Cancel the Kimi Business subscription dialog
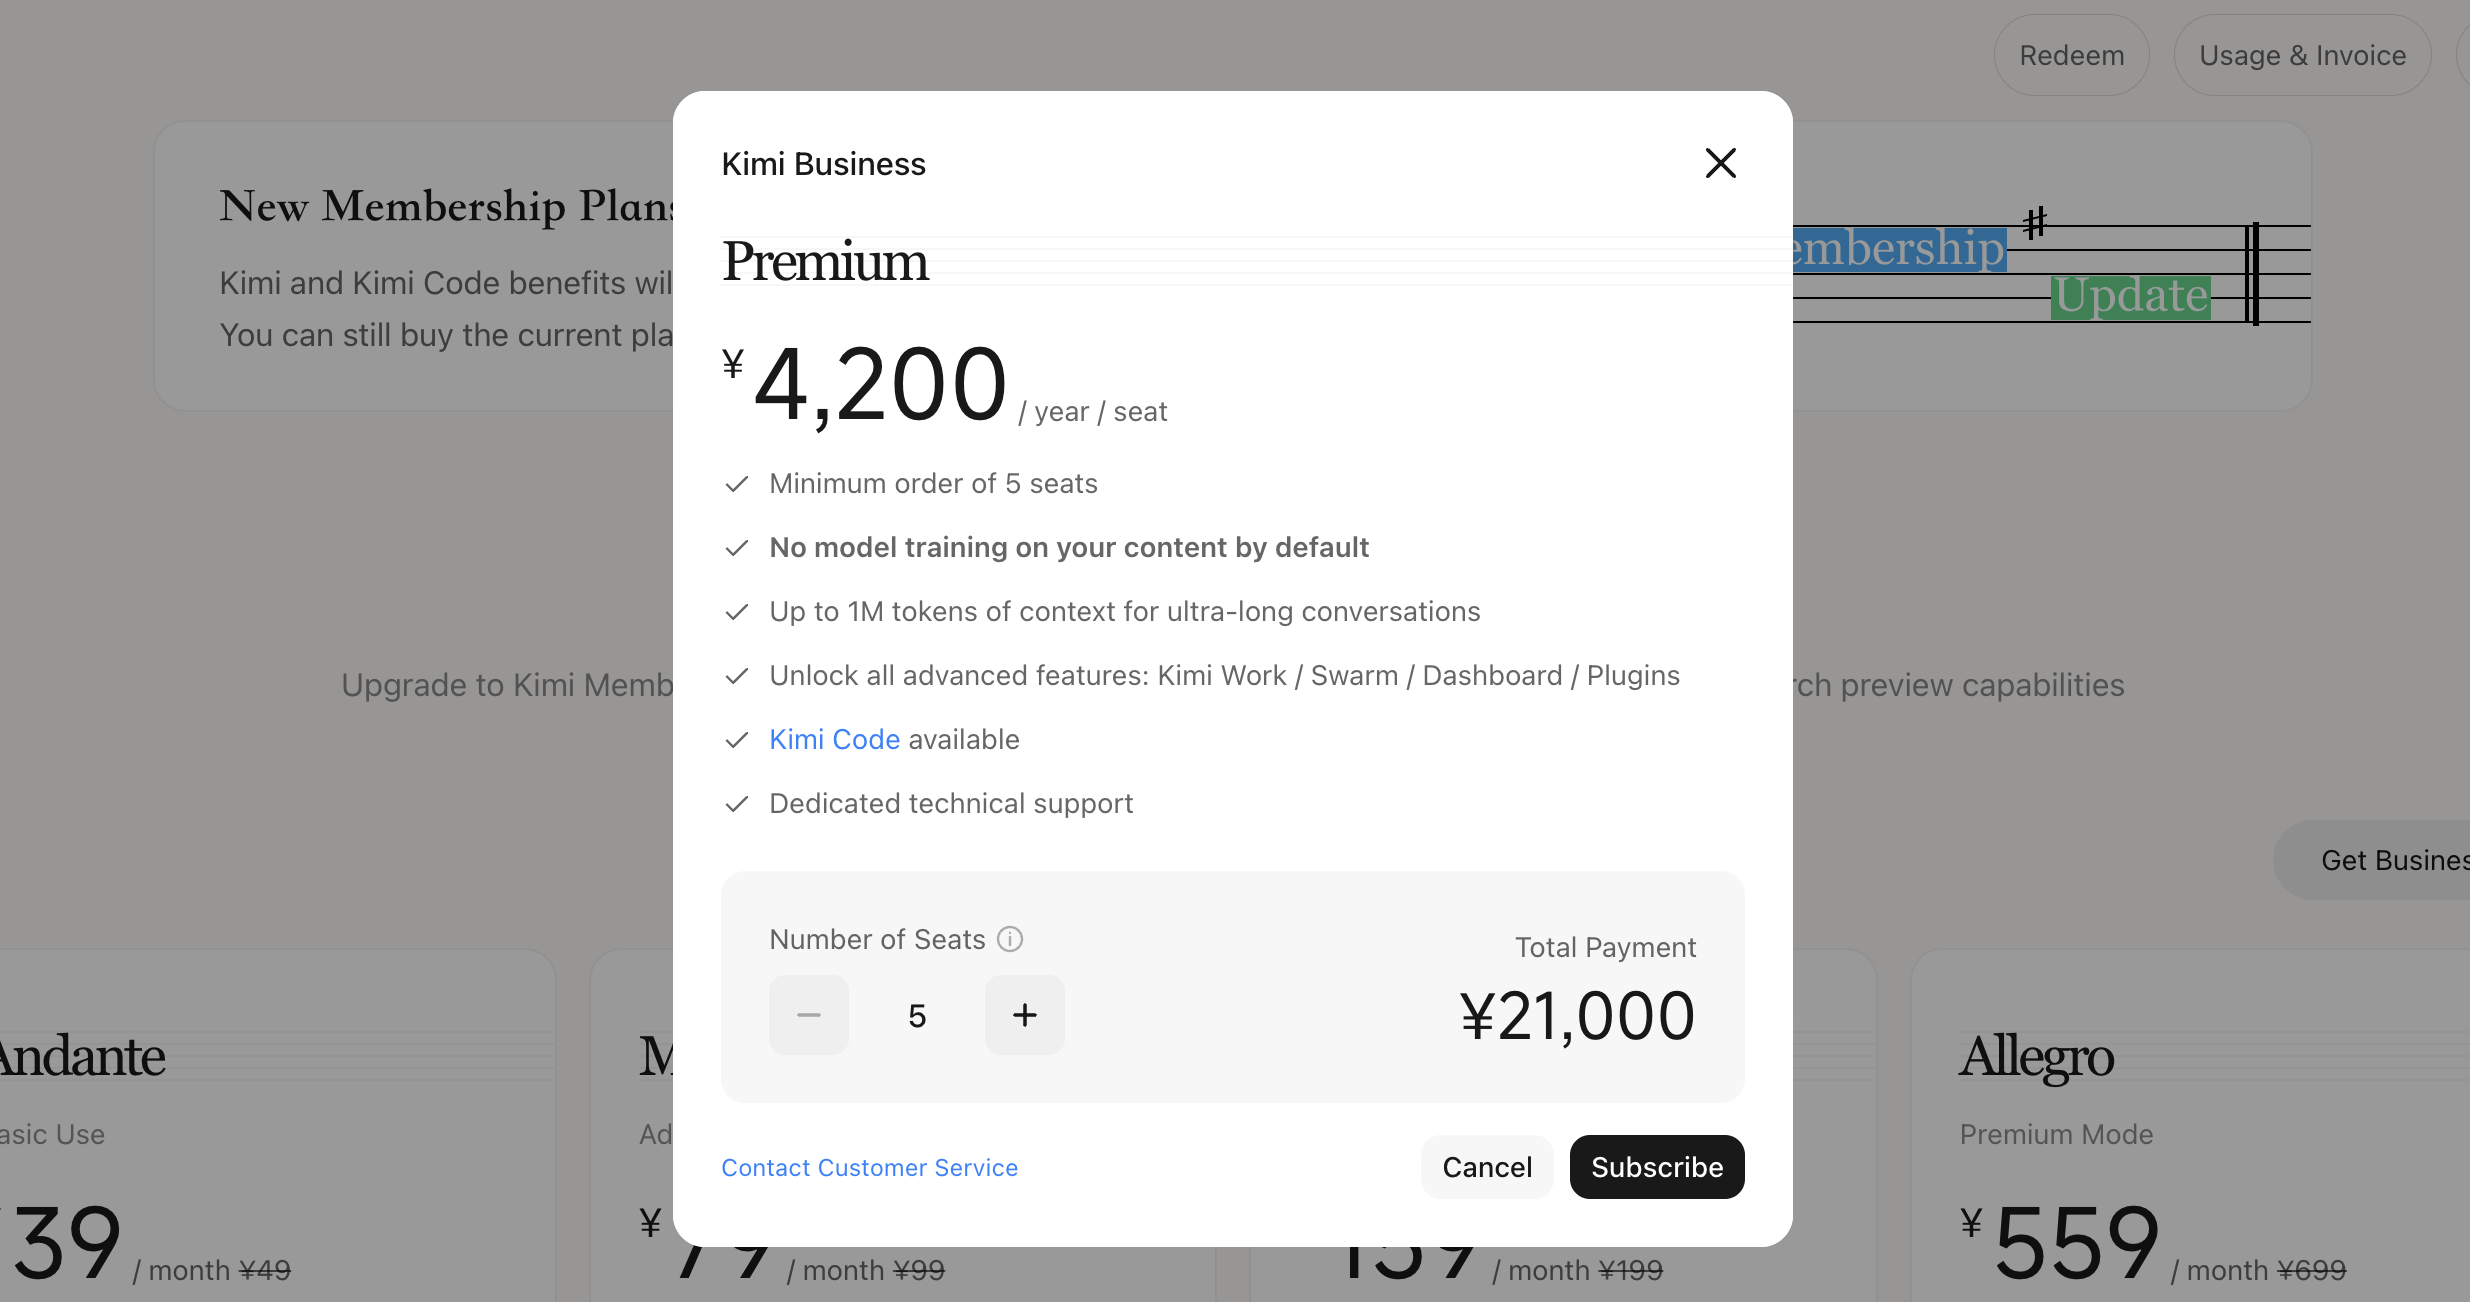The image size is (2470, 1302). (x=1487, y=1167)
